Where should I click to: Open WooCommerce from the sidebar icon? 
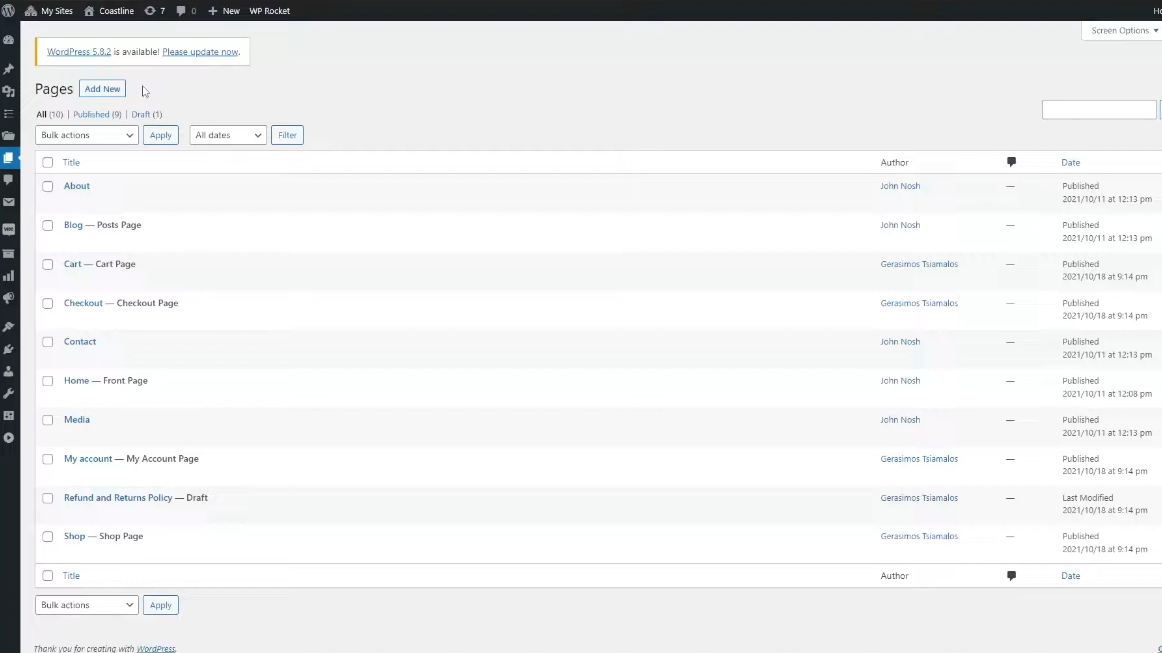click(9, 229)
